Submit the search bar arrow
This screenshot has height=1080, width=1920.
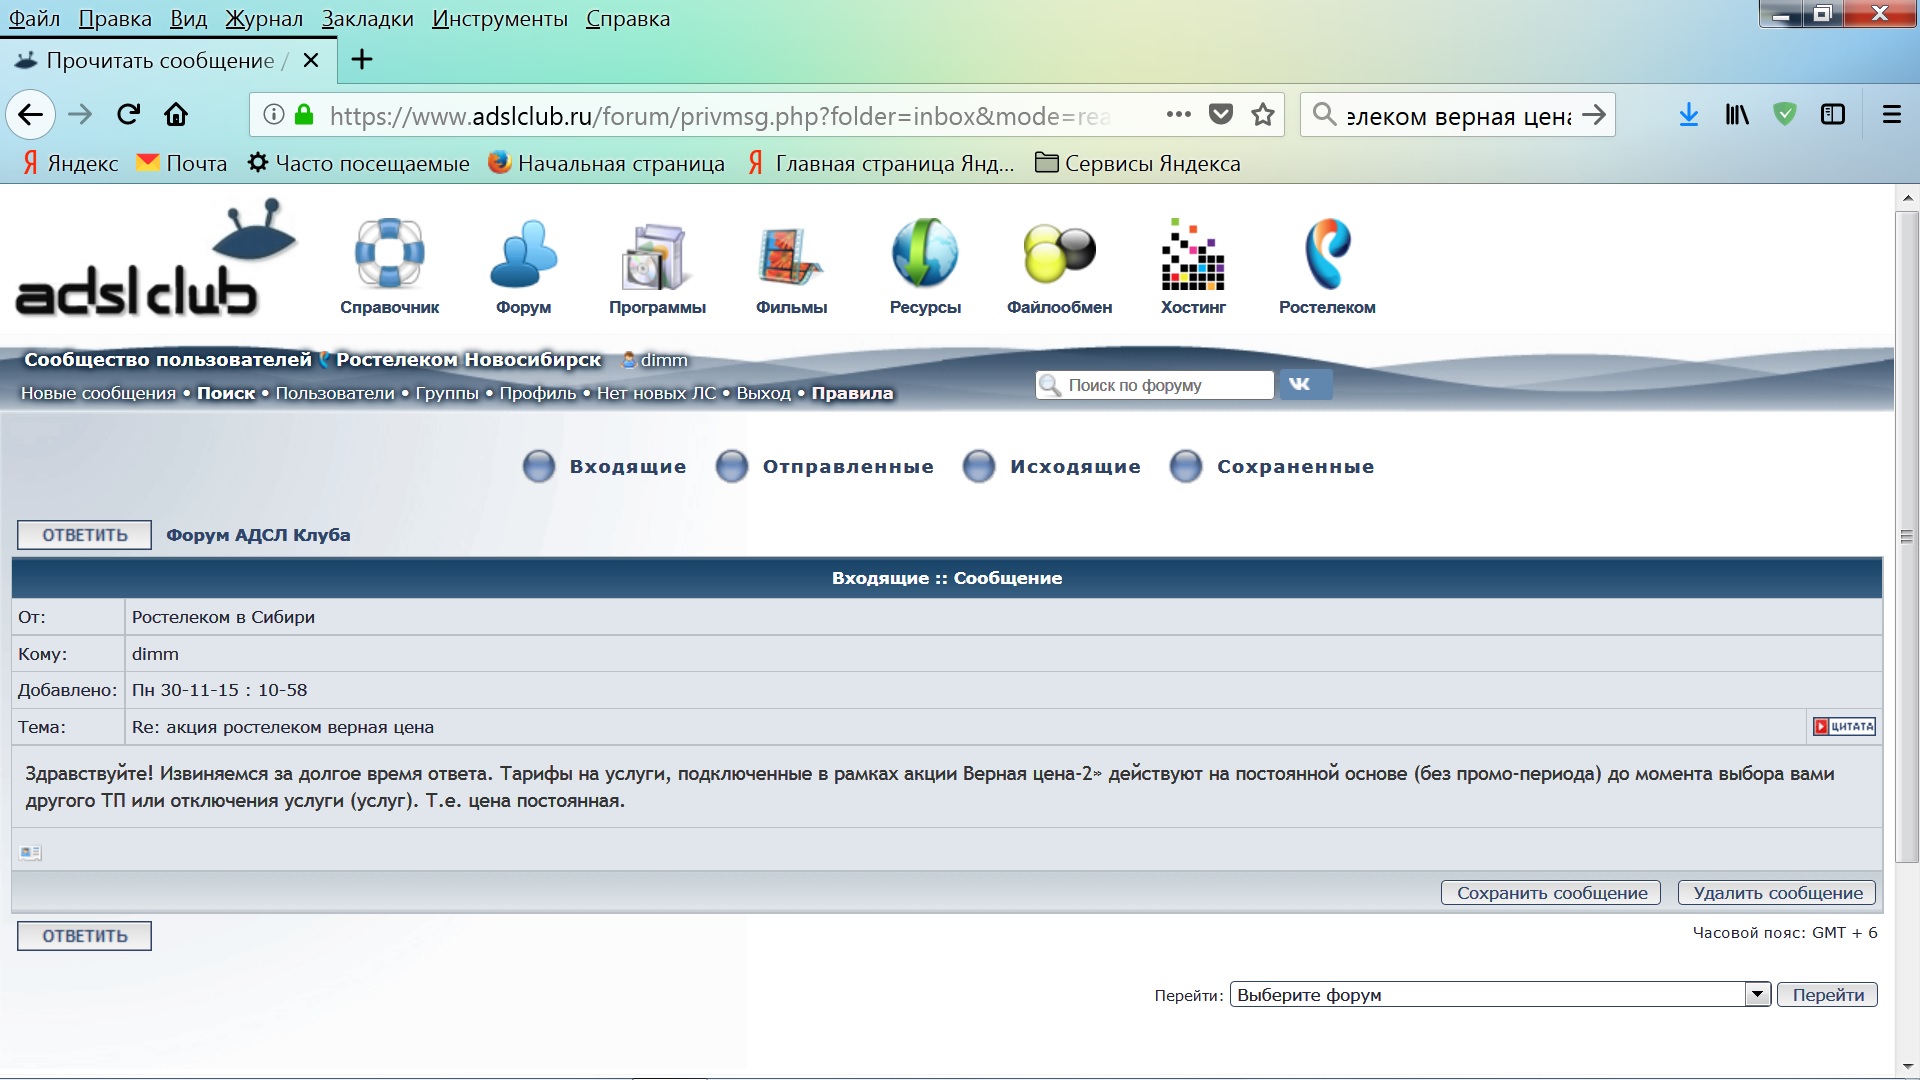click(x=1594, y=115)
